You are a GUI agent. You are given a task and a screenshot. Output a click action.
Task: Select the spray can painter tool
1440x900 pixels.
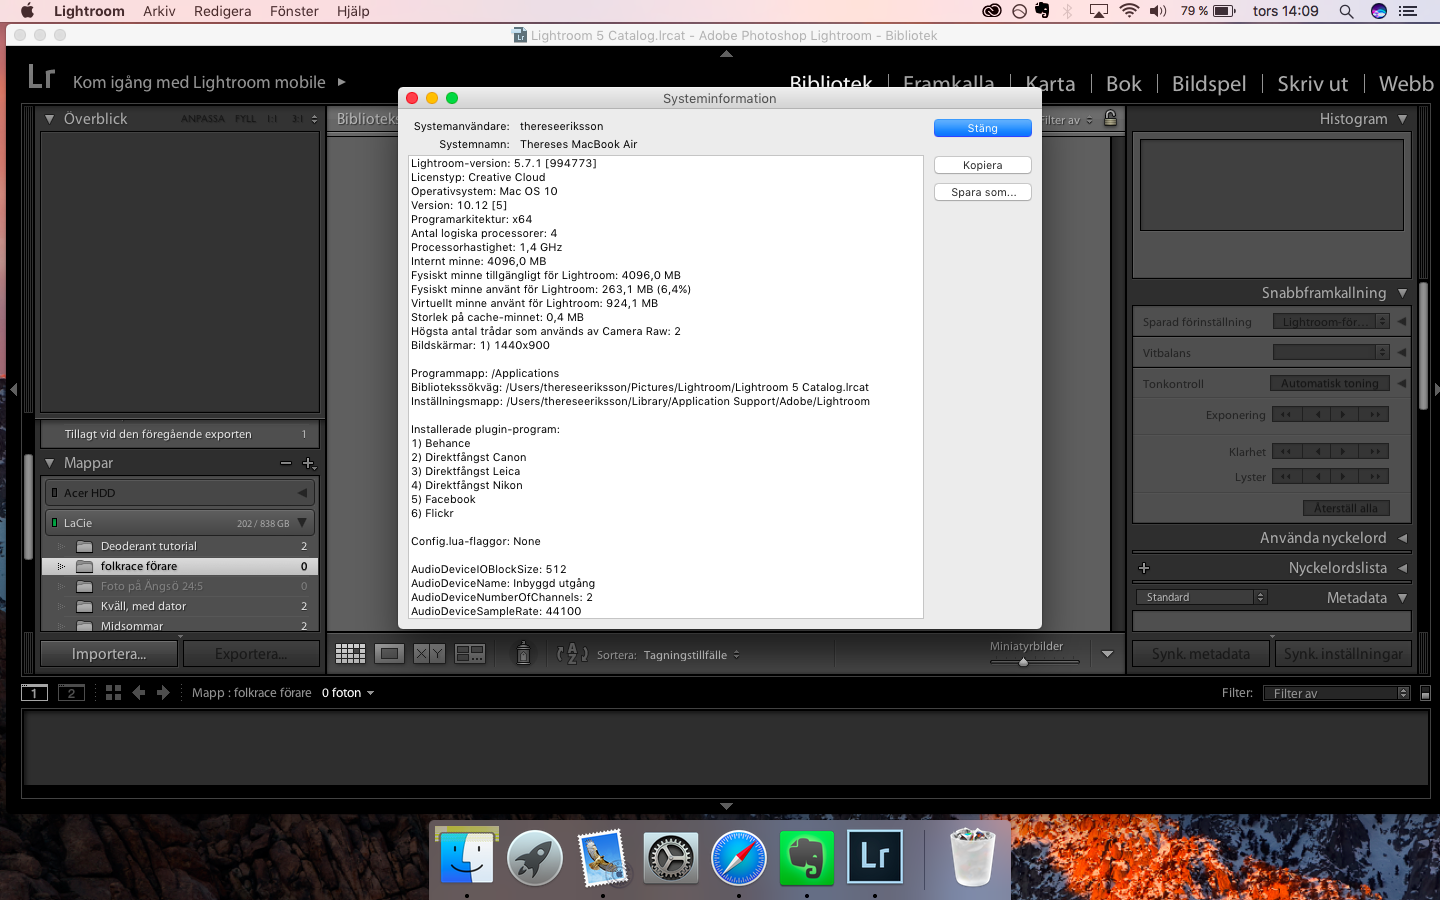pyautogui.click(x=523, y=654)
